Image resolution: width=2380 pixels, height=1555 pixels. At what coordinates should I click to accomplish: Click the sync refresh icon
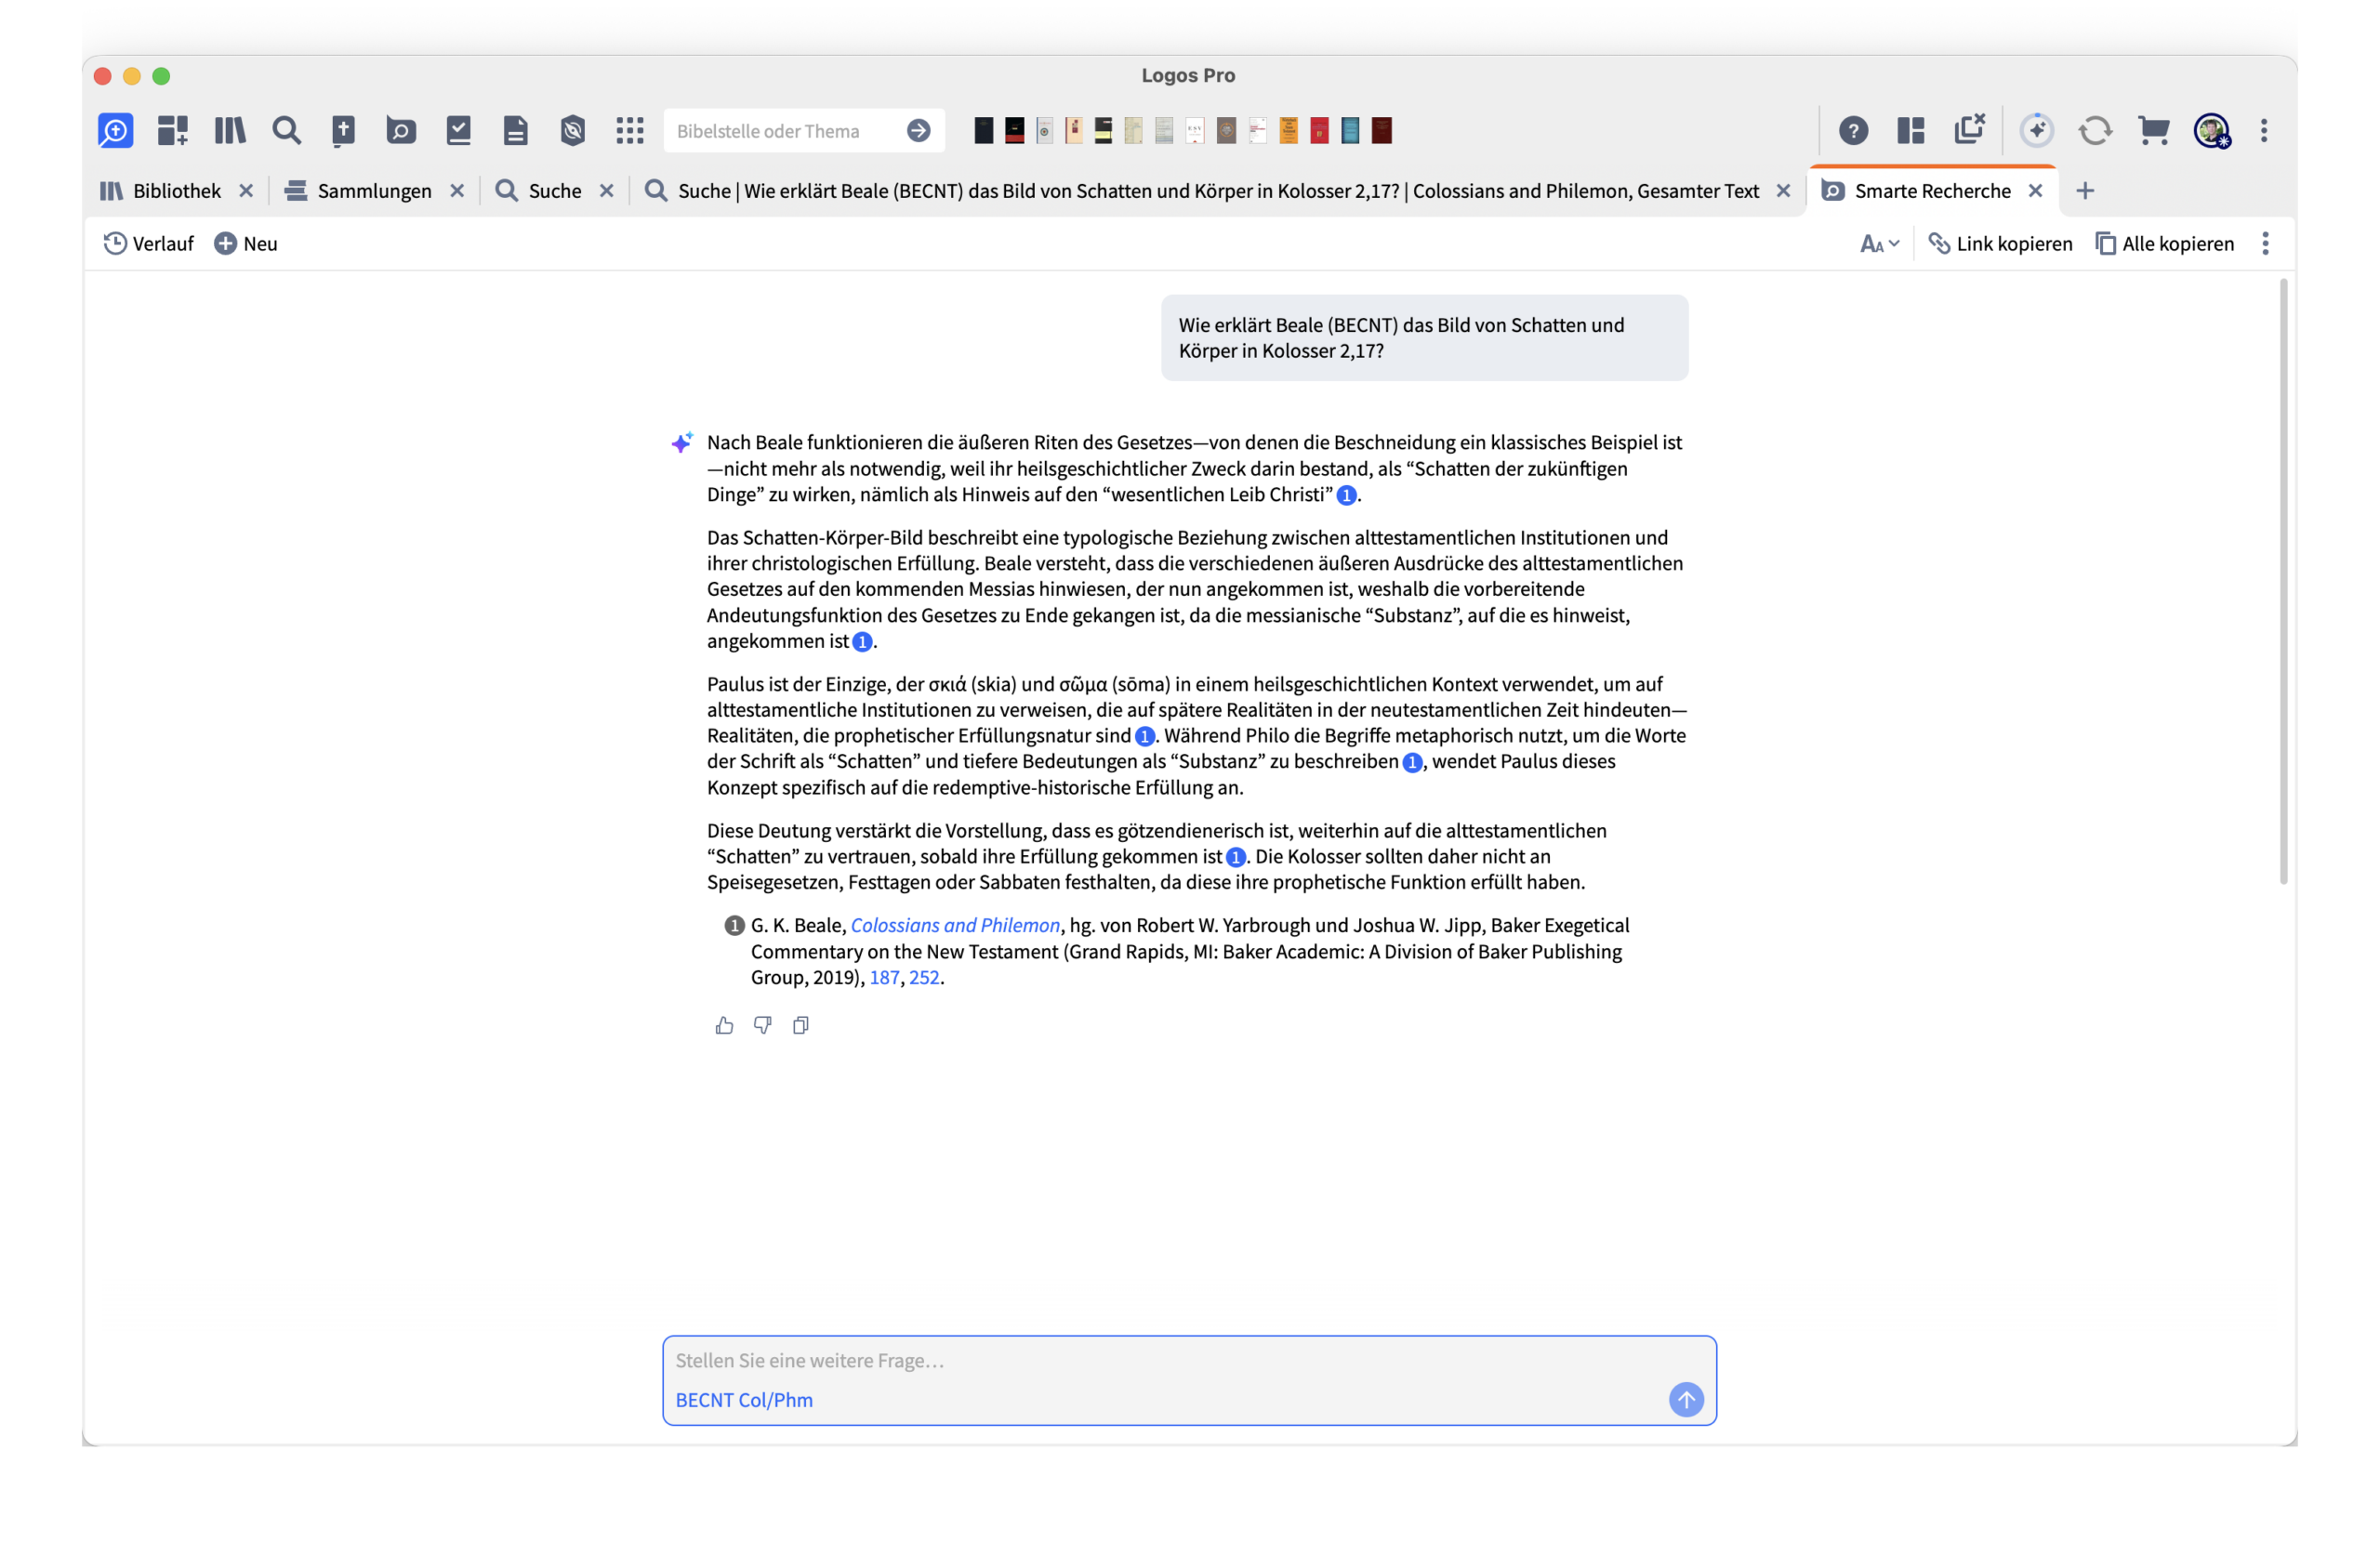[x=2095, y=130]
